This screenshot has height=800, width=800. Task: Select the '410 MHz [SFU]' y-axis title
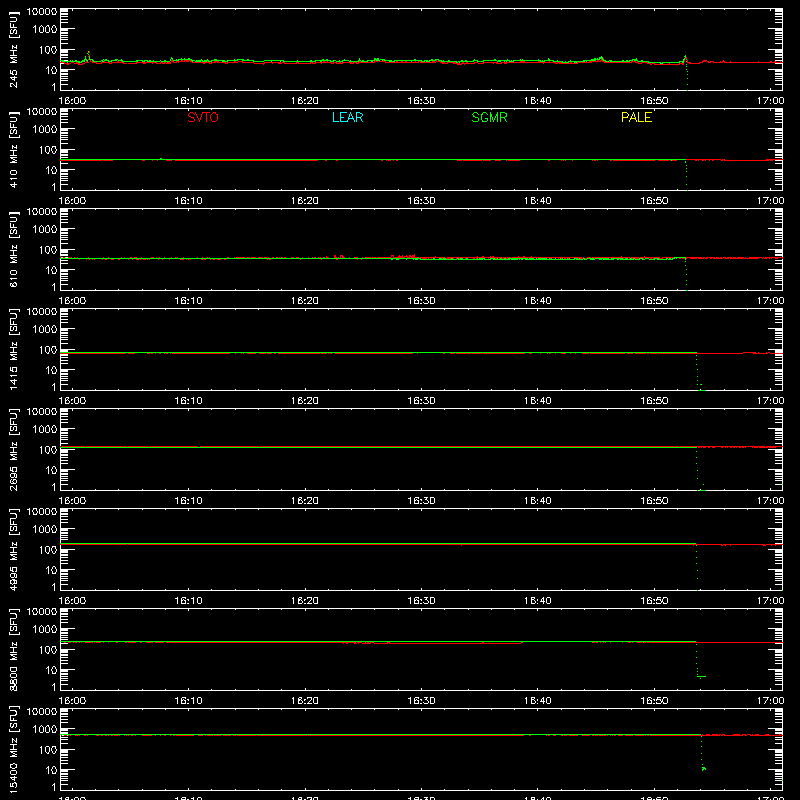click(13, 149)
